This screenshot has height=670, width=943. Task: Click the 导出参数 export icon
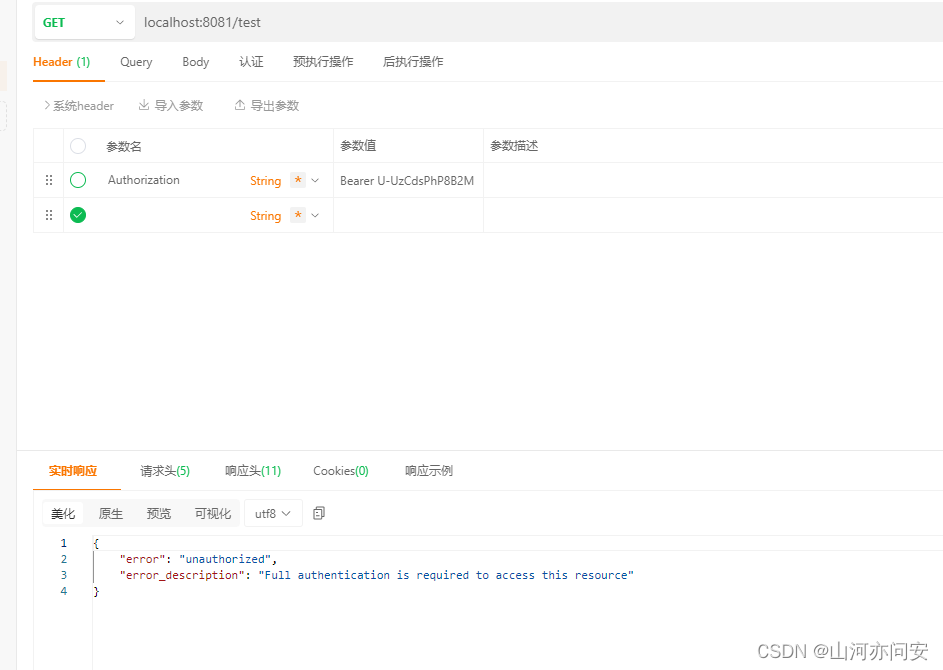tap(240, 105)
